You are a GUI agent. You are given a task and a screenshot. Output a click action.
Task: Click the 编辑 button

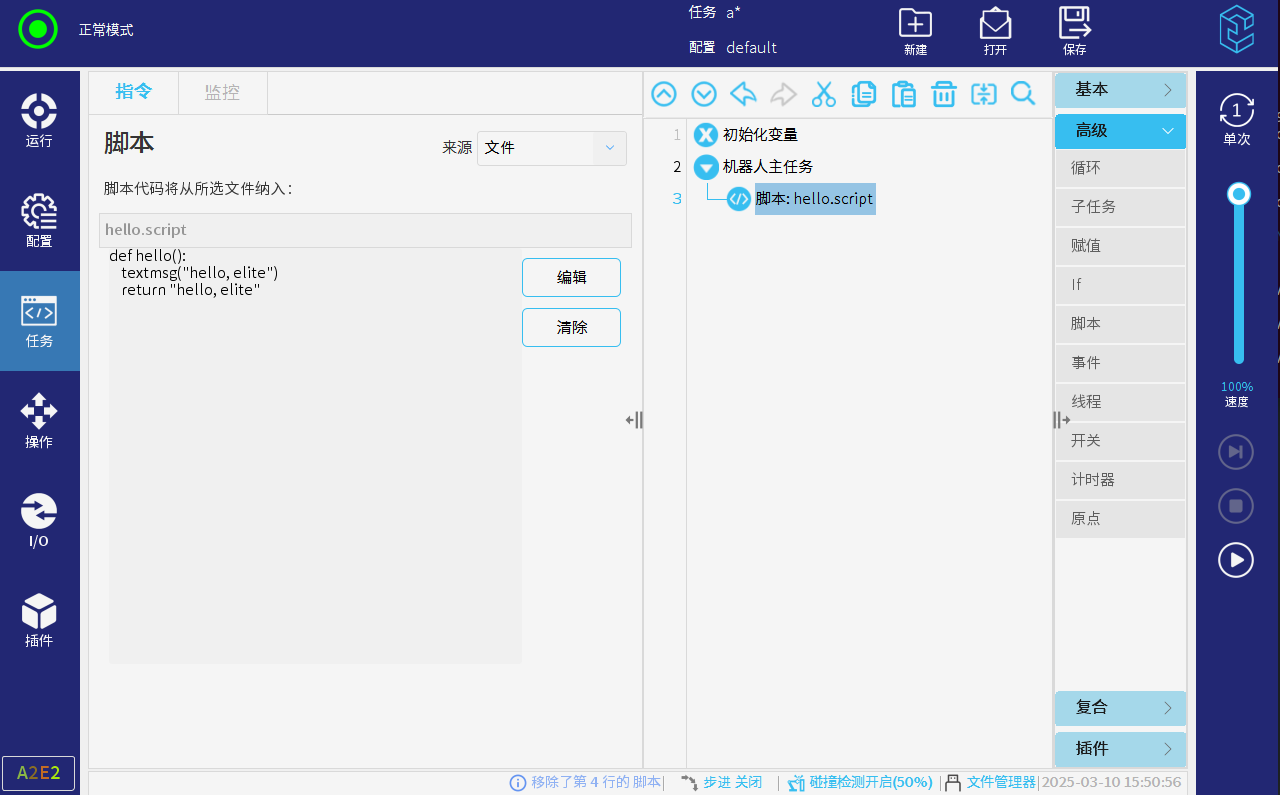pos(571,278)
